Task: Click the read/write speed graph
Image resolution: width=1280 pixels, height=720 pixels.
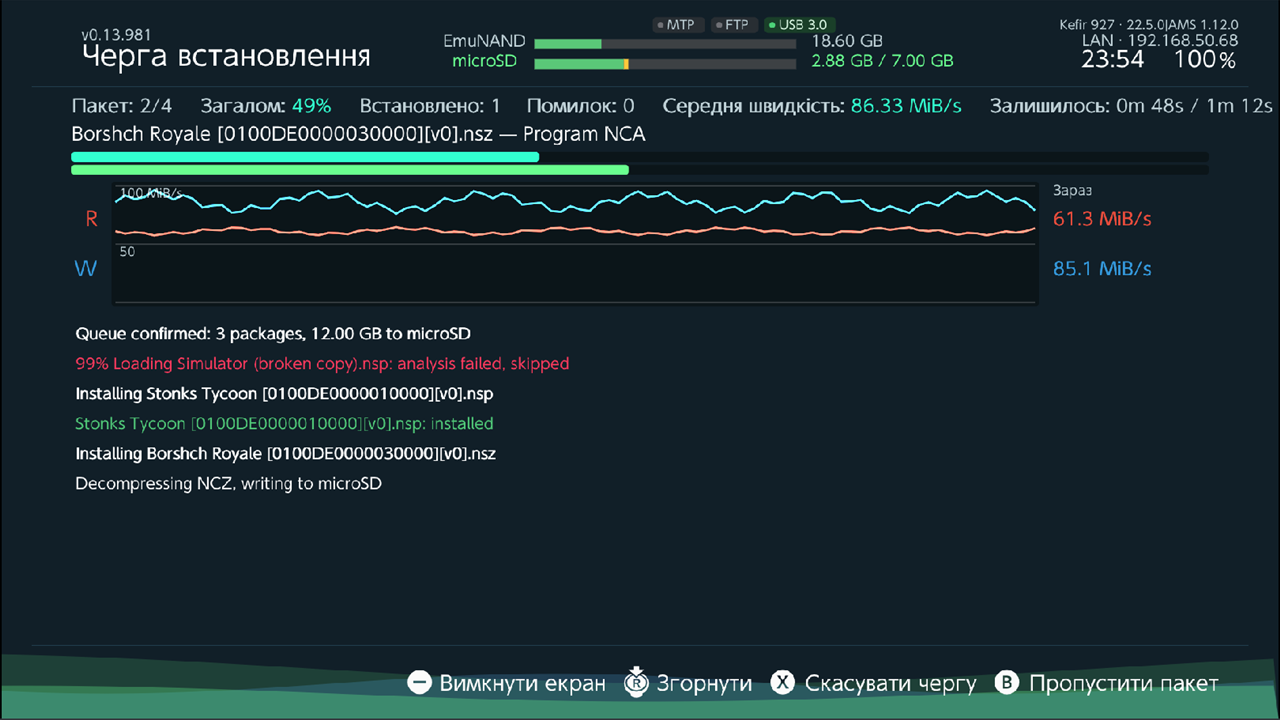Action: (x=575, y=243)
